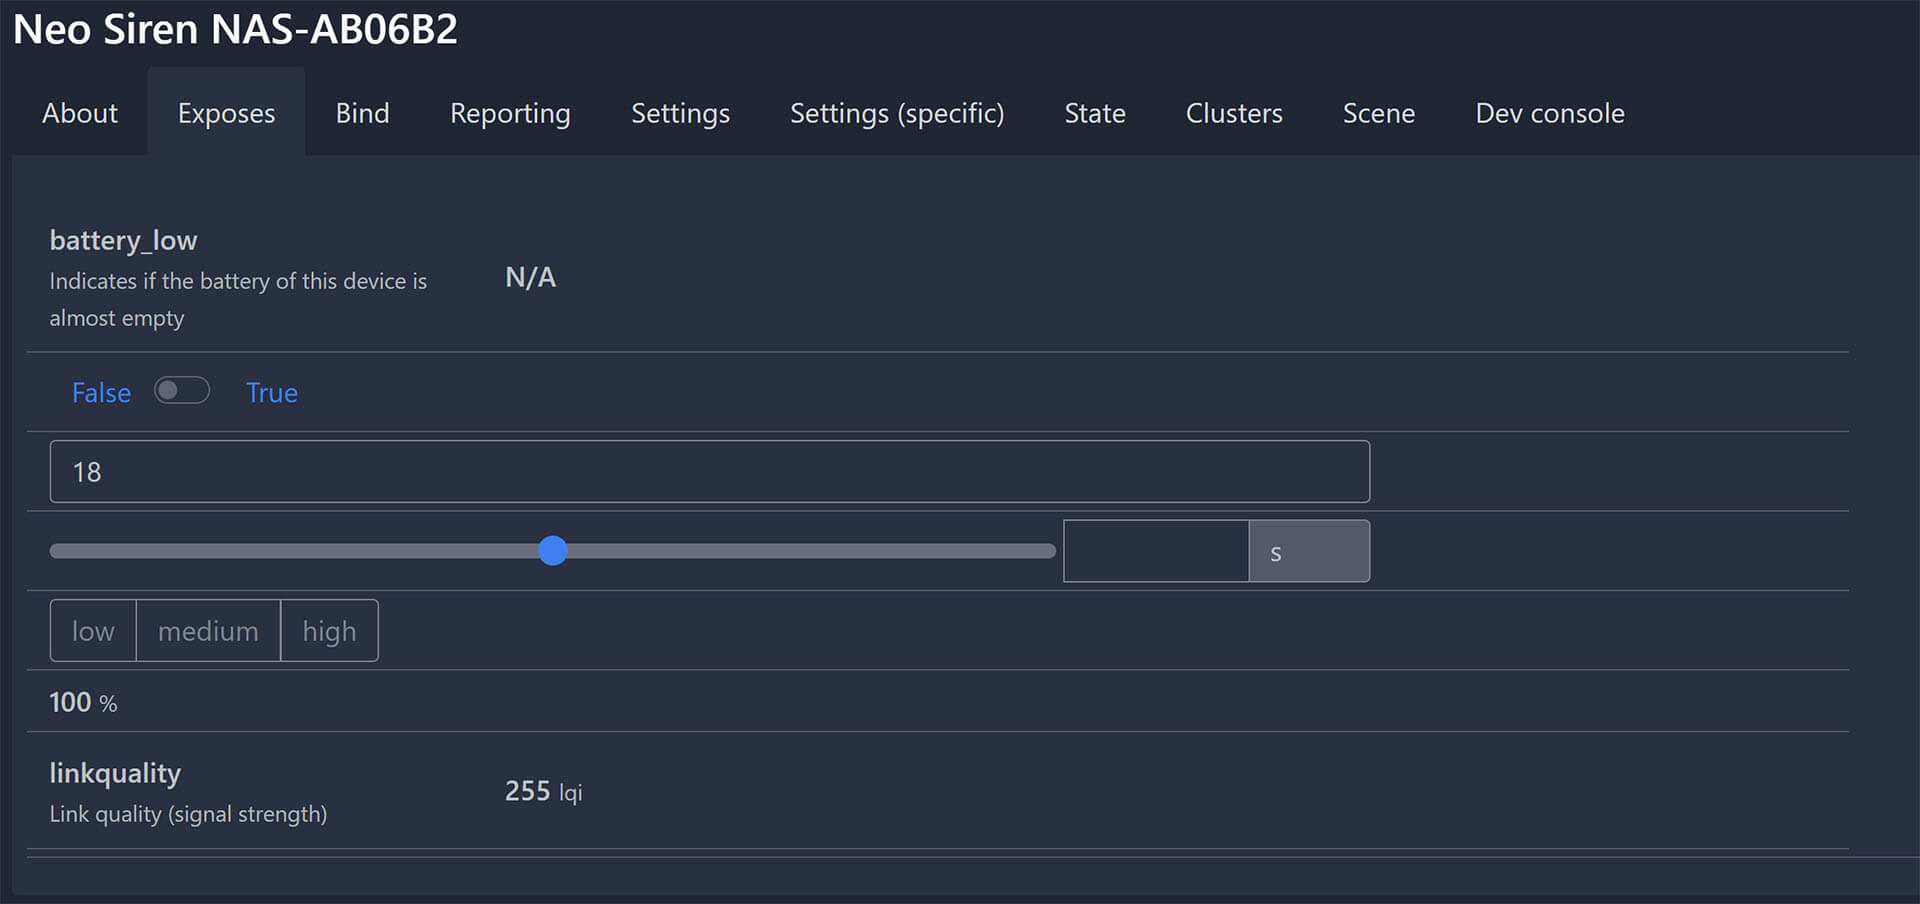Toggle the False/True switch
Image resolution: width=1920 pixels, height=904 pixels.
pos(182,390)
